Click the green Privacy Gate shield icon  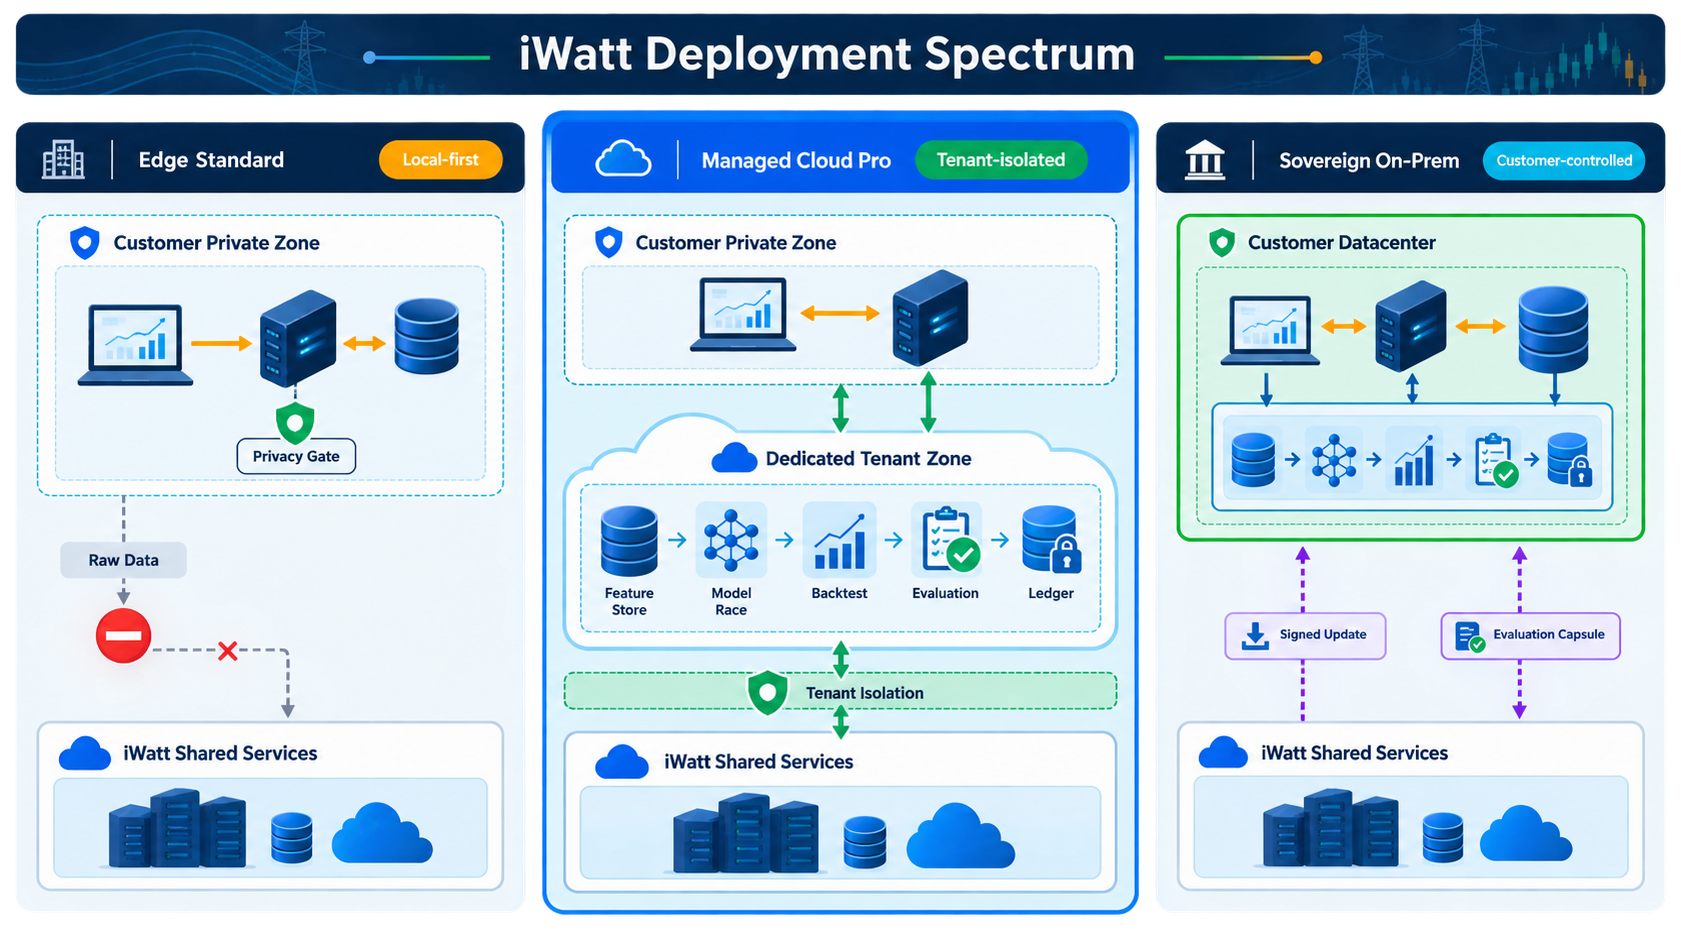[x=295, y=423]
